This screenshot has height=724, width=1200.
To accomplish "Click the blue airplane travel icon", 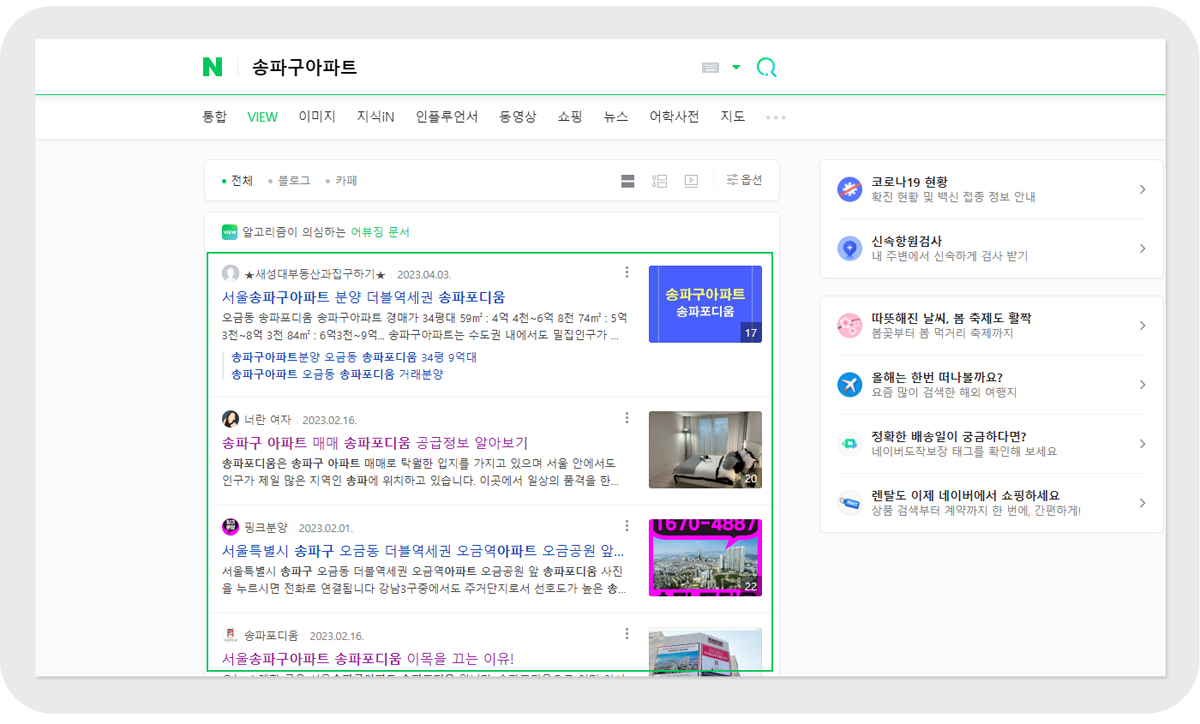I will 850,385.
